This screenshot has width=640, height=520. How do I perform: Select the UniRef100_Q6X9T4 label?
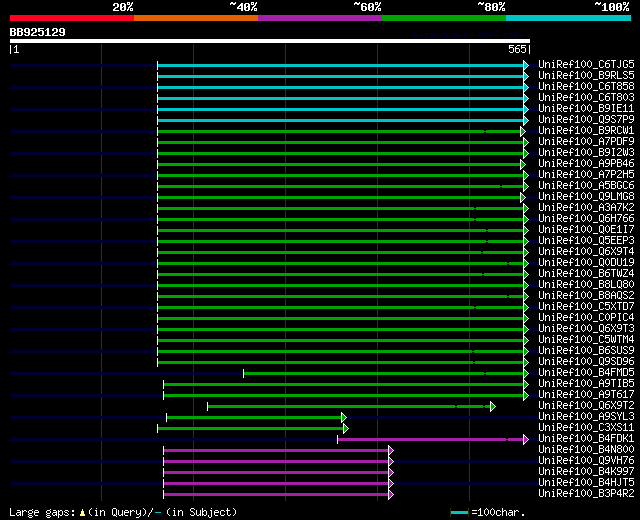coord(586,252)
